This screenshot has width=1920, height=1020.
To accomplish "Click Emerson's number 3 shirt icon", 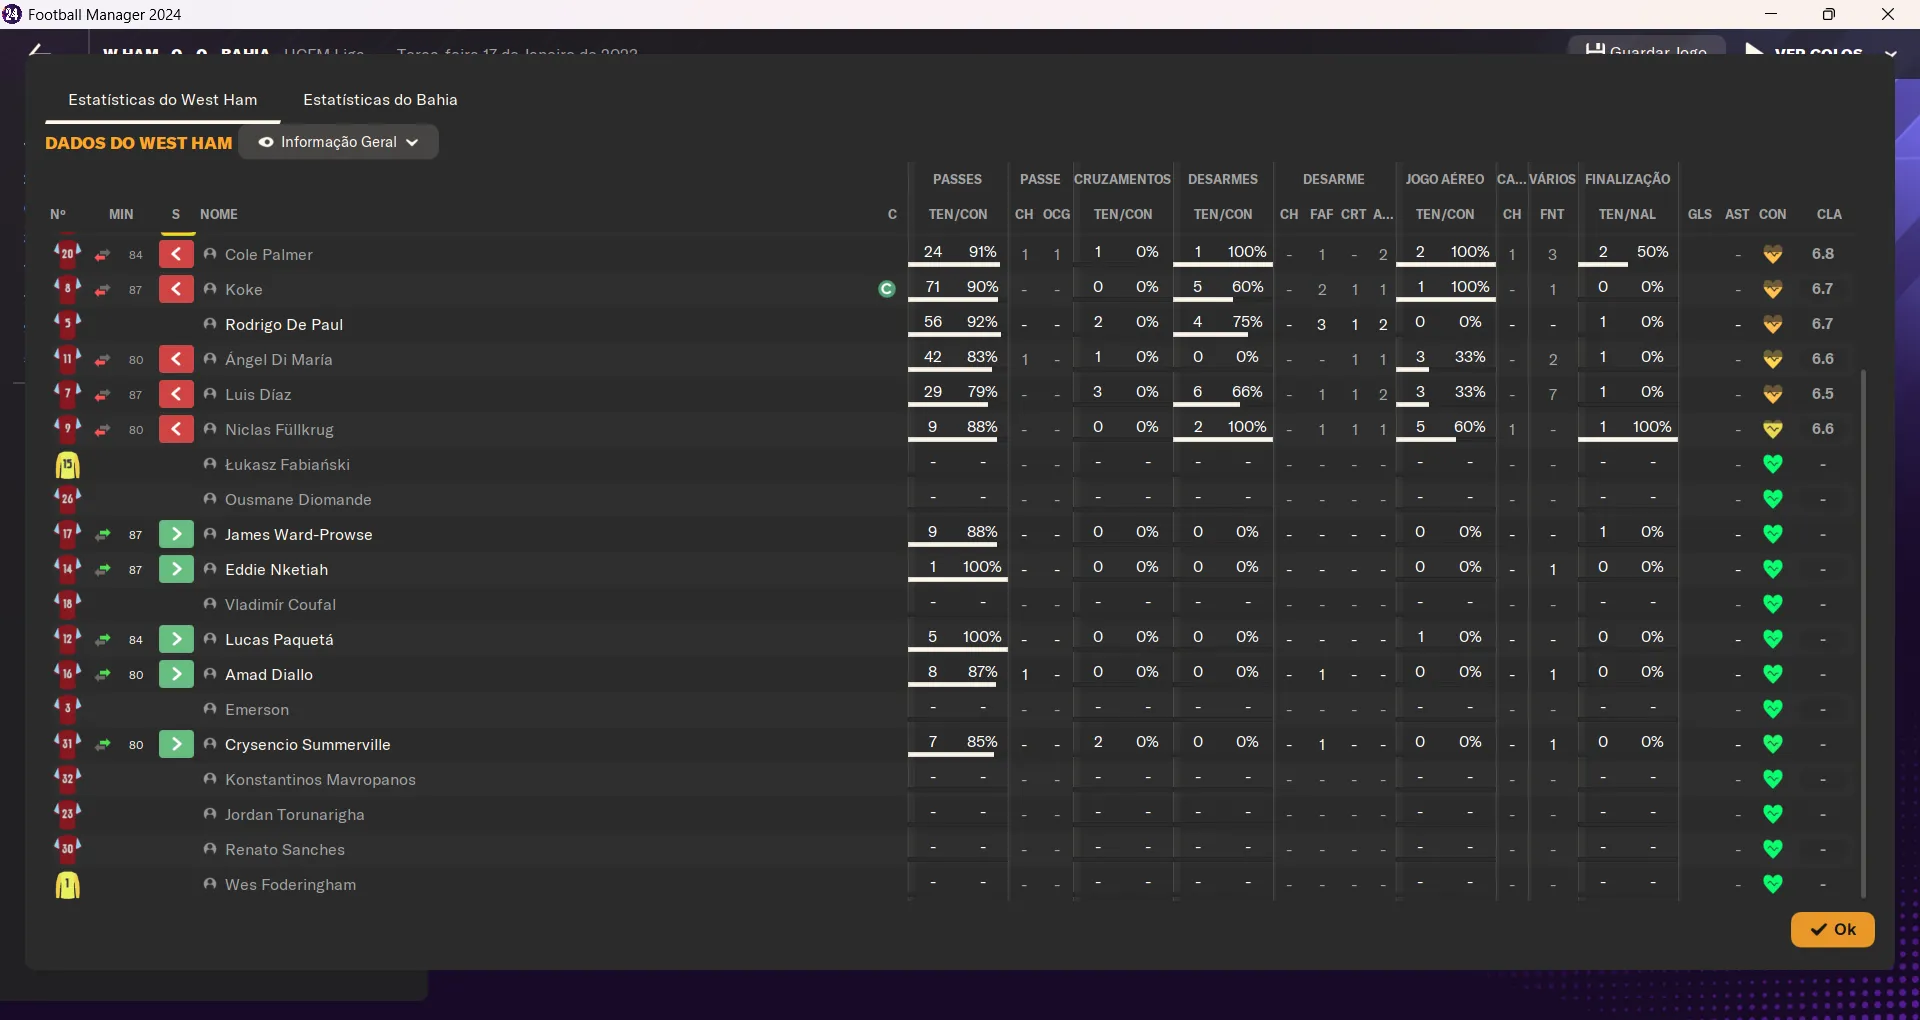I will (67, 709).
